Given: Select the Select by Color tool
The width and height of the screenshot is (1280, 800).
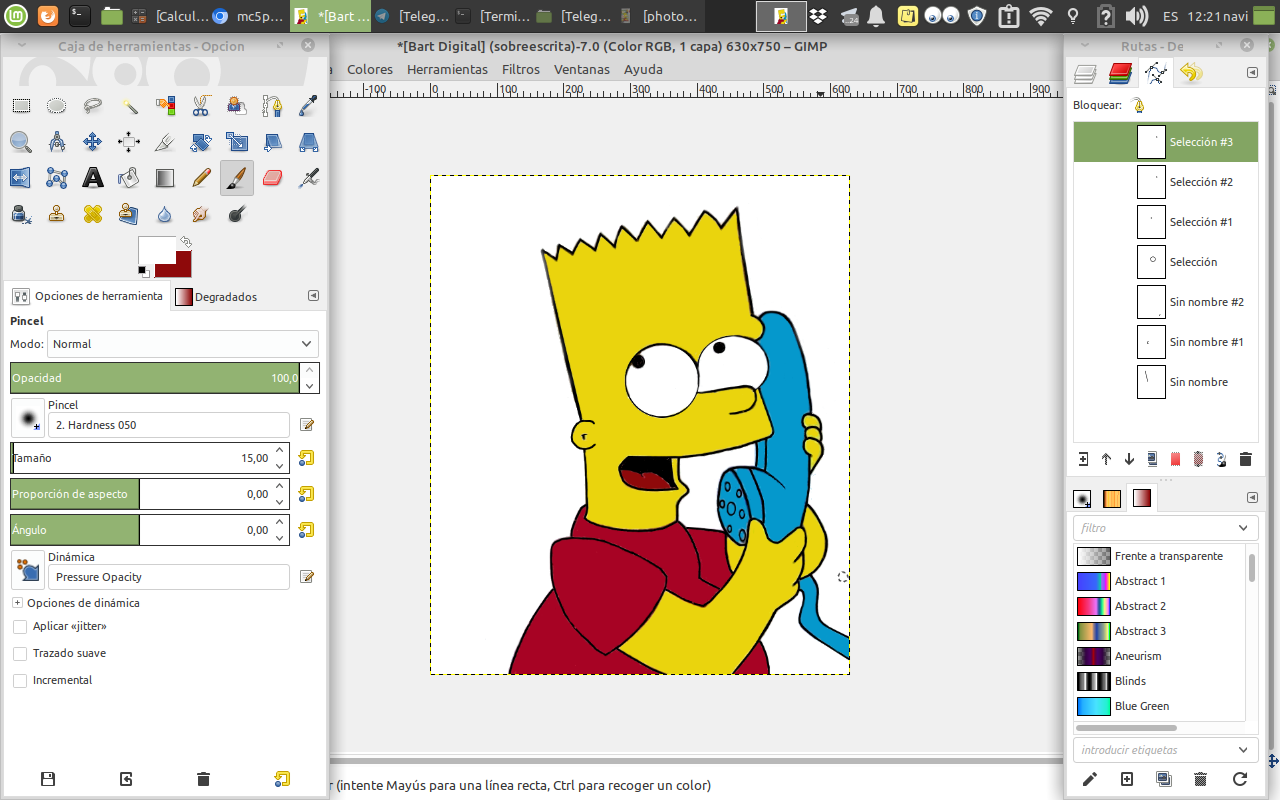Looking at the screenshot, I should click(165, 105).
